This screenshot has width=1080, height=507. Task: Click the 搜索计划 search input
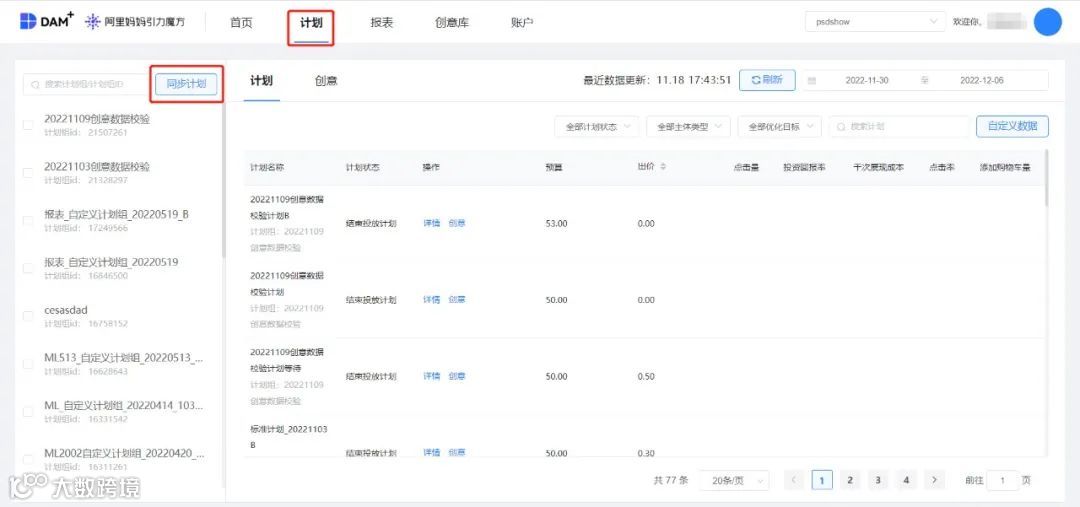(x=899, y=127)
